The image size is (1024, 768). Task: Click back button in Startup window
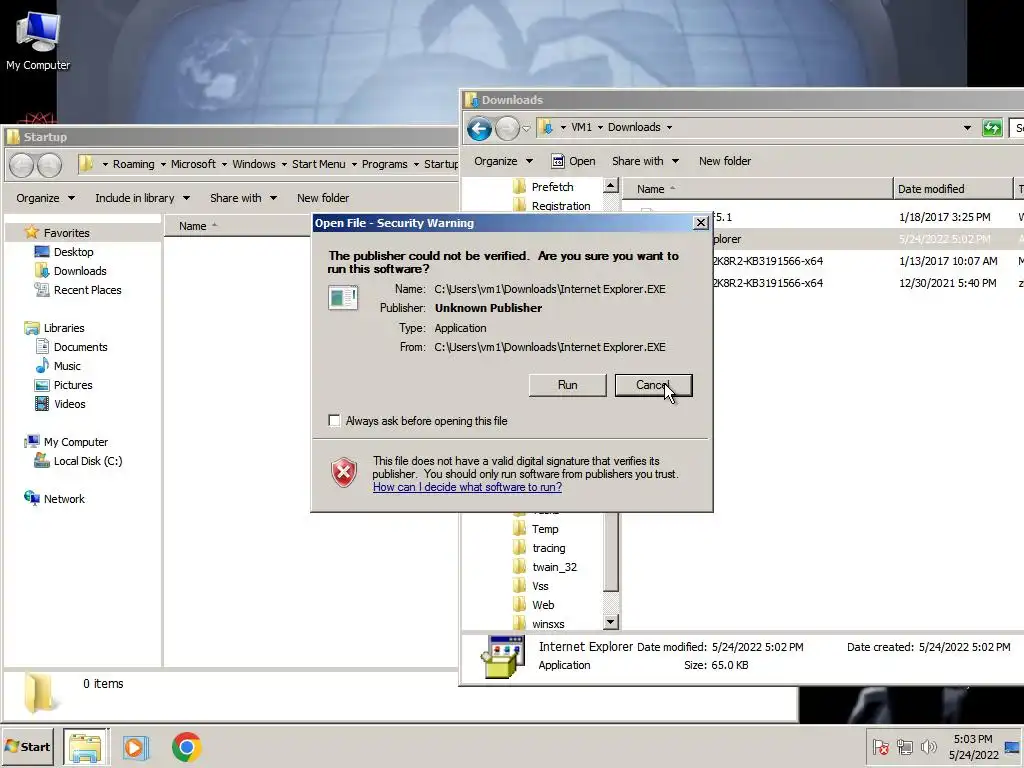tap(22, 165)
